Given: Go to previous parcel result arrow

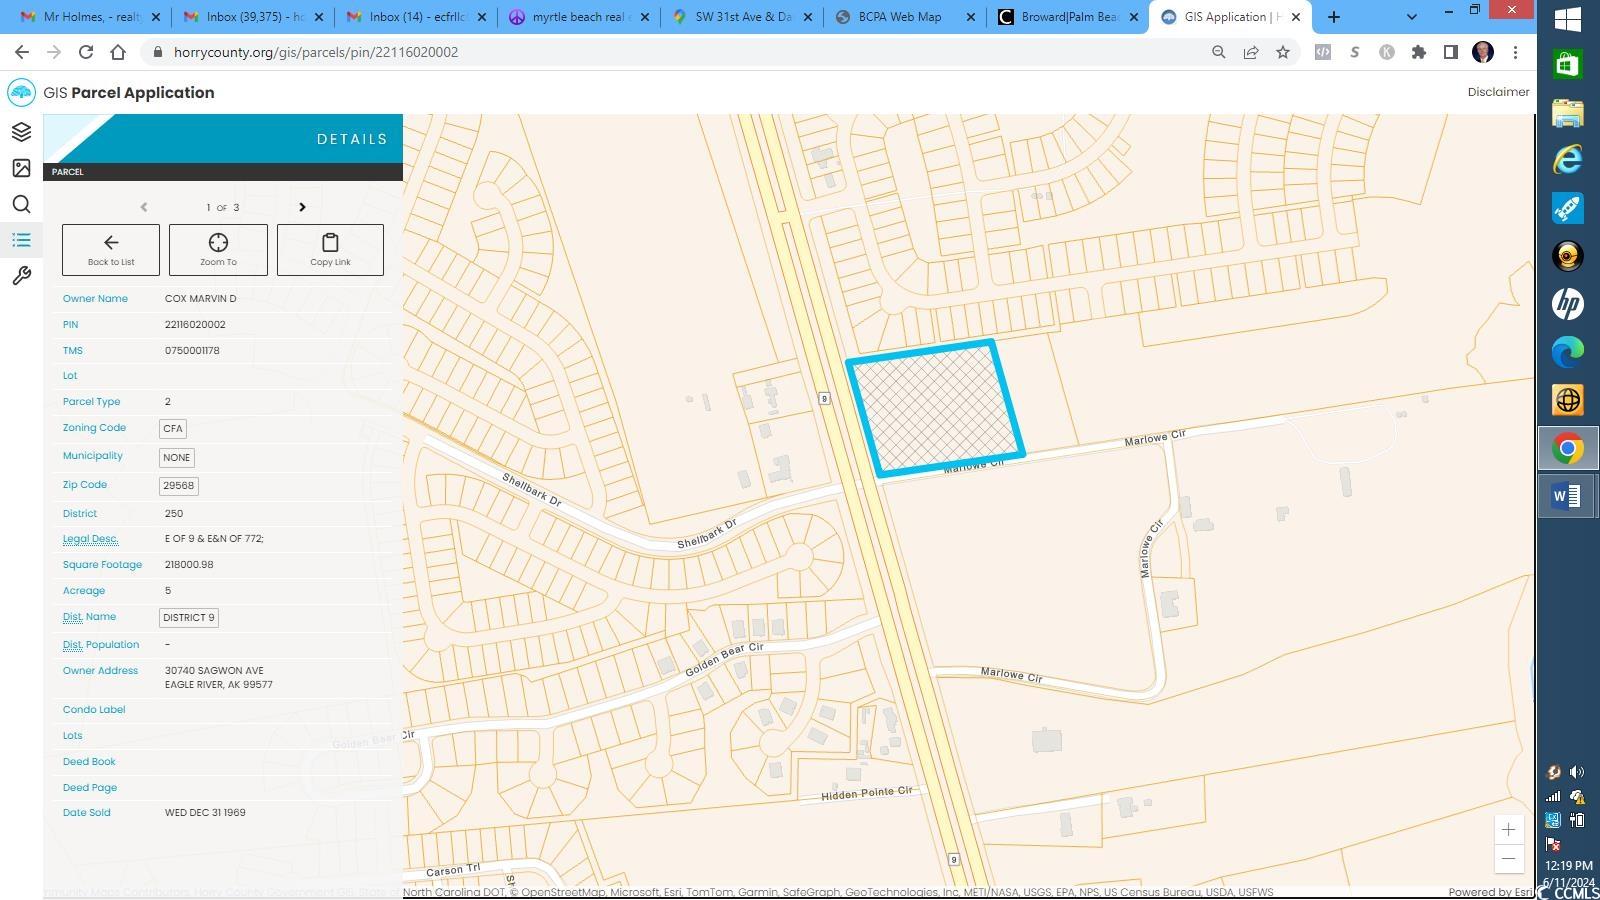Looking at the screenshot, I should (x=144, y=207).
